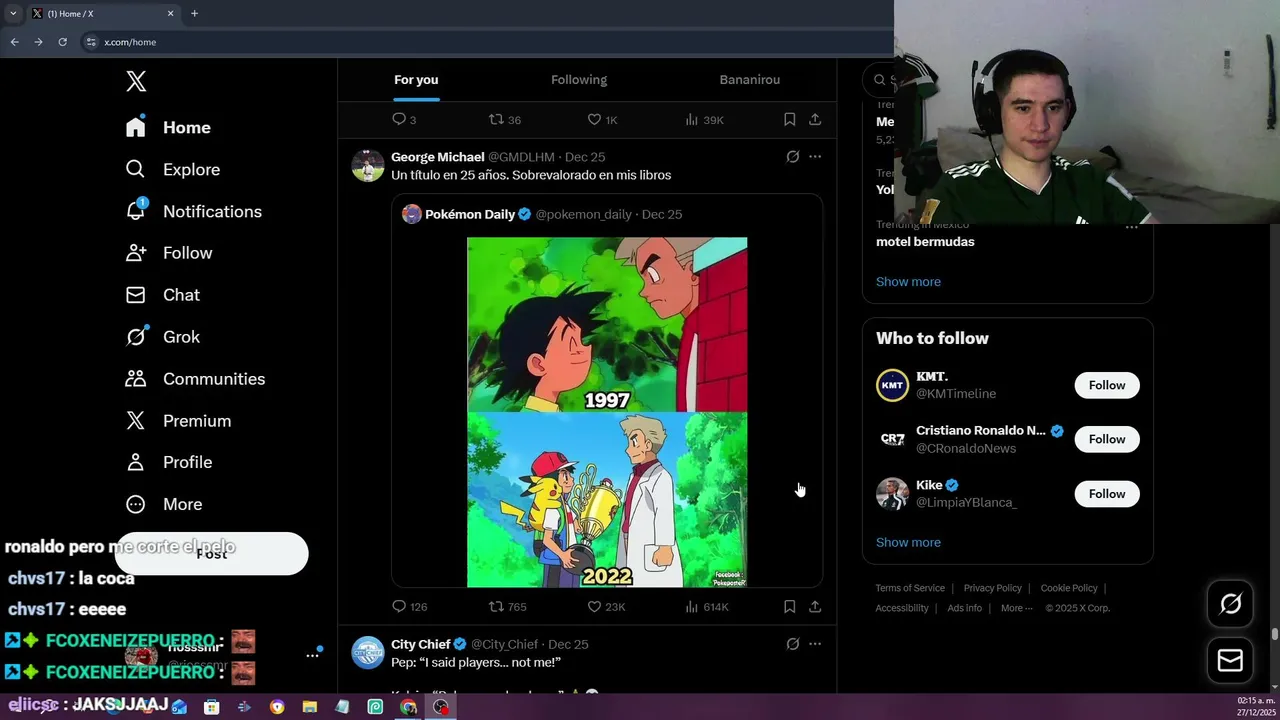Open the Terms of Service link
The height and width of the screenshot is (720, 1280).
coord(910,588)
